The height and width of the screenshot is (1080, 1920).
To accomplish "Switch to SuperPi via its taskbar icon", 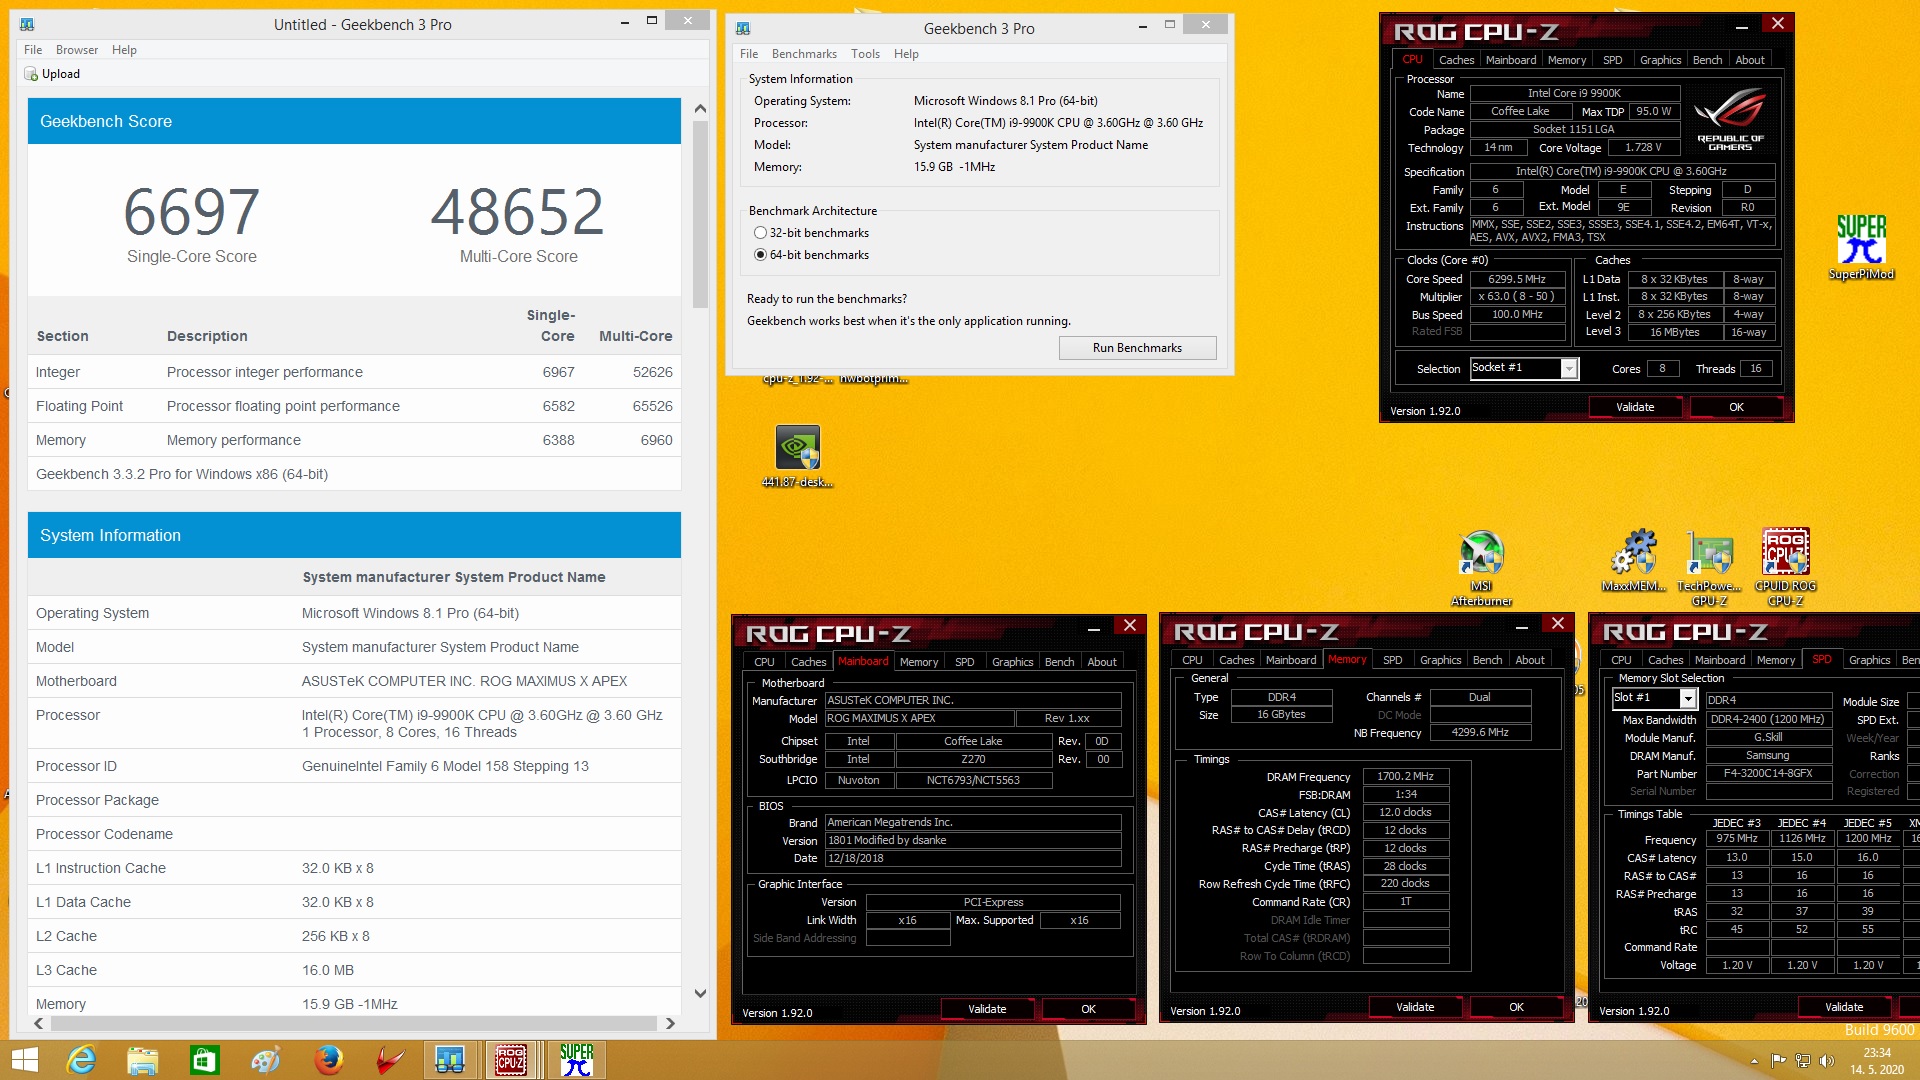I will coord(576,1060).
